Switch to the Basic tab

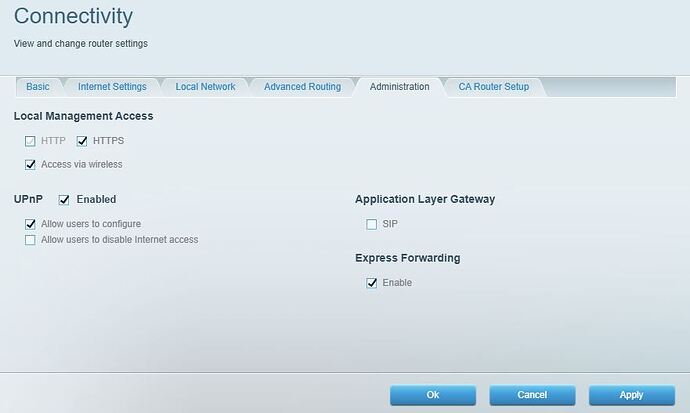(x=37, y=87)
